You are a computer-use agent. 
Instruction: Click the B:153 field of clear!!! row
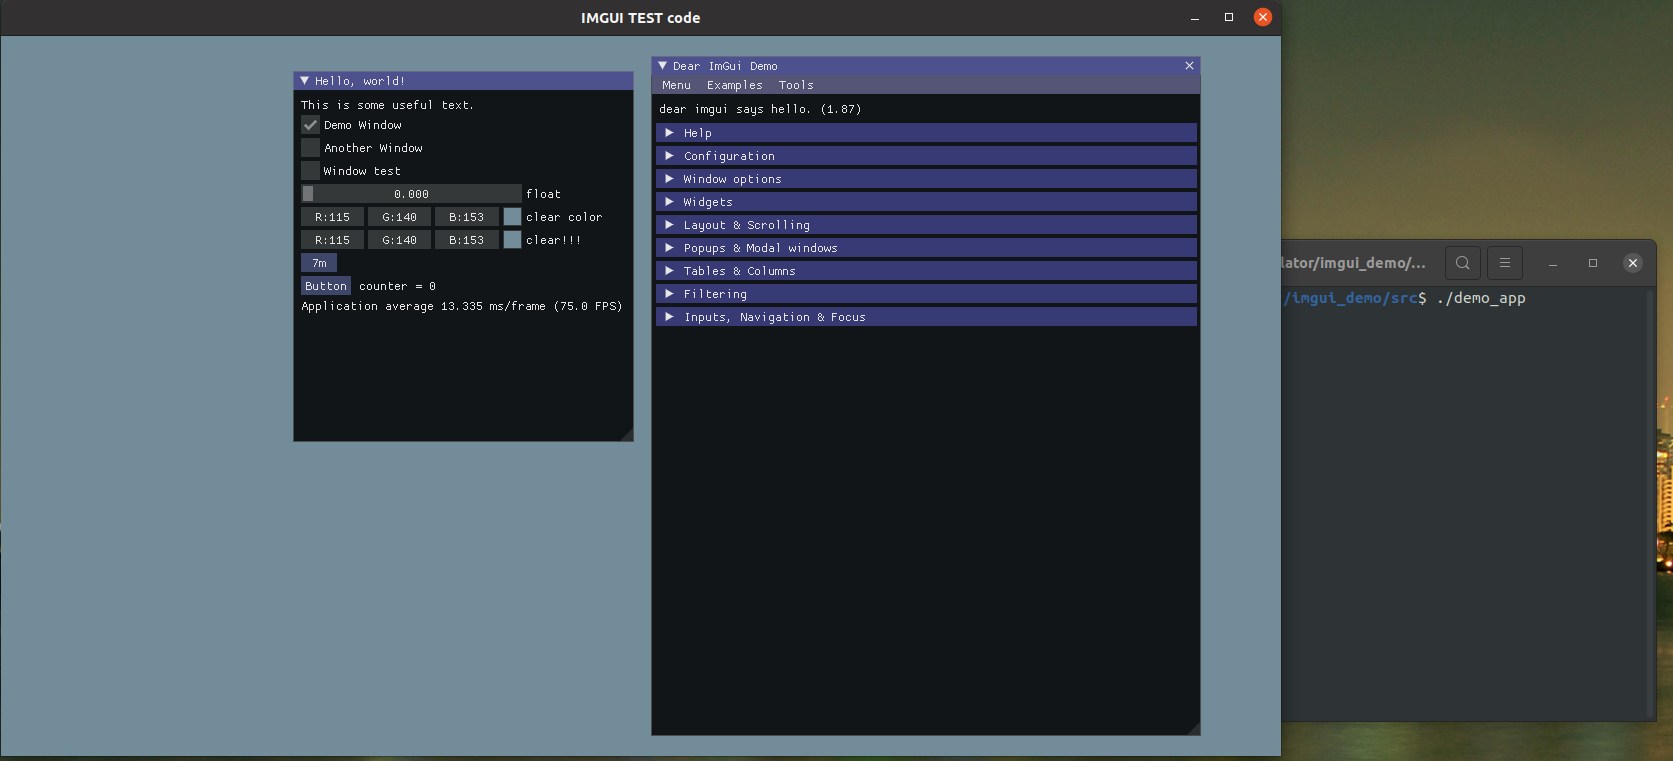(466, 240)
